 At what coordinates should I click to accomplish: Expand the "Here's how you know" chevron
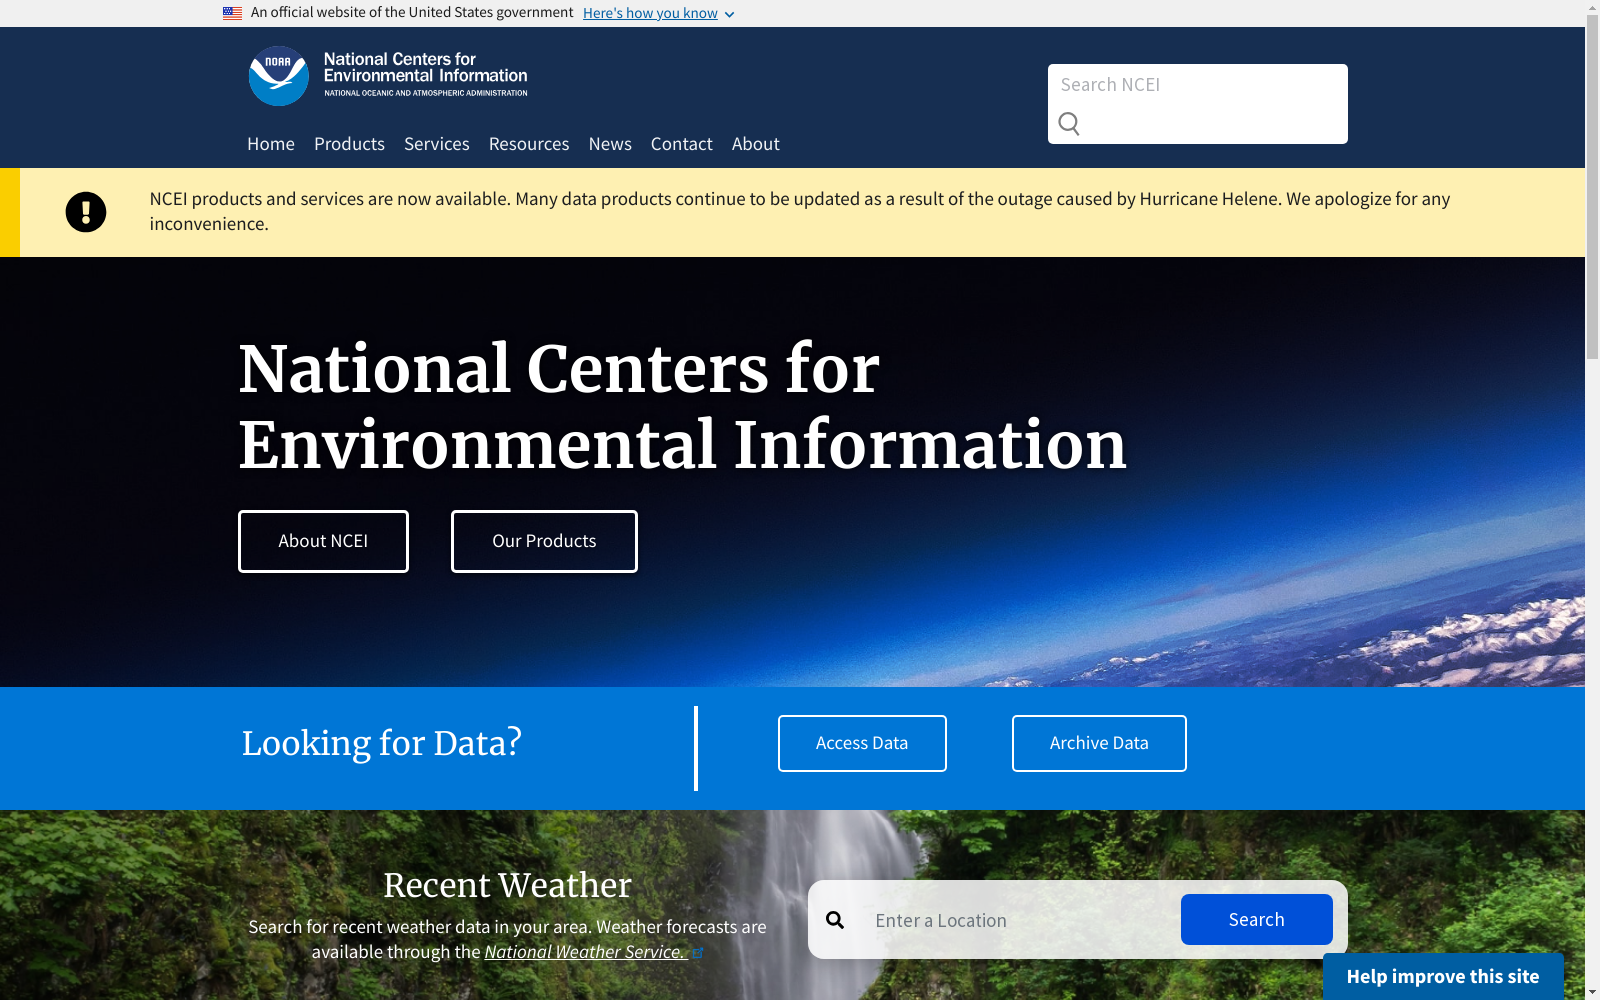(729, 14)
